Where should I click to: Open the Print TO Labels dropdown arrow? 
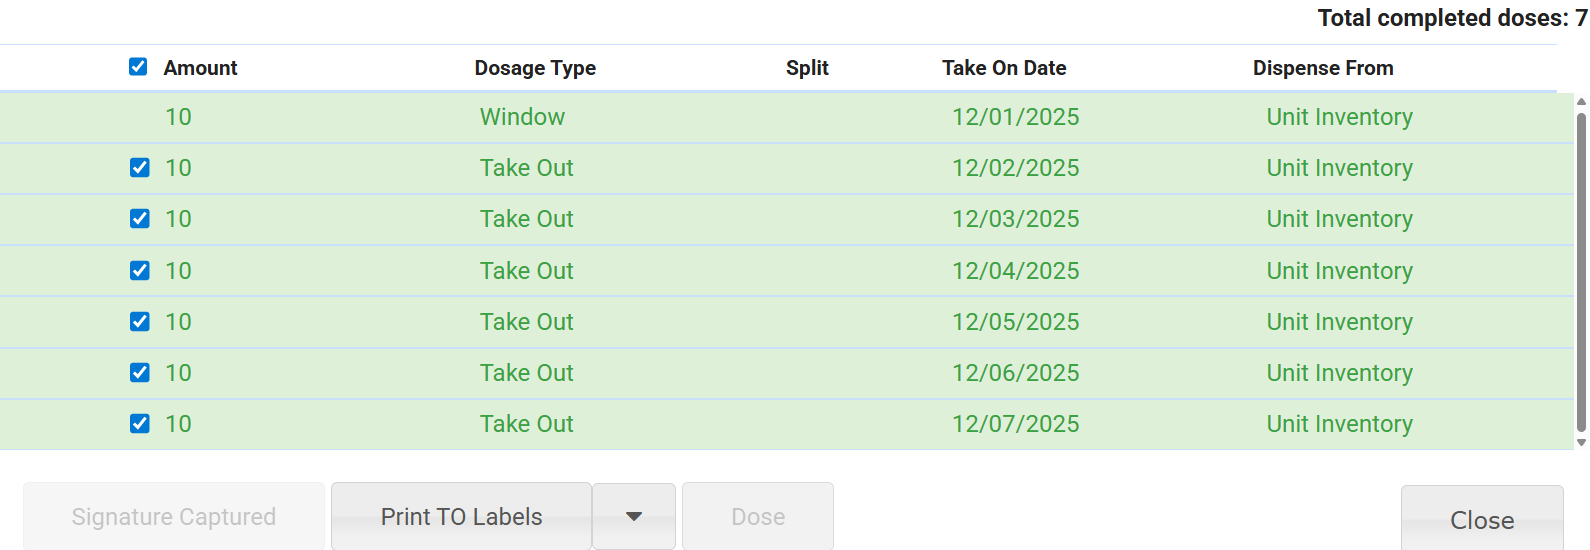tap(634, 516)
